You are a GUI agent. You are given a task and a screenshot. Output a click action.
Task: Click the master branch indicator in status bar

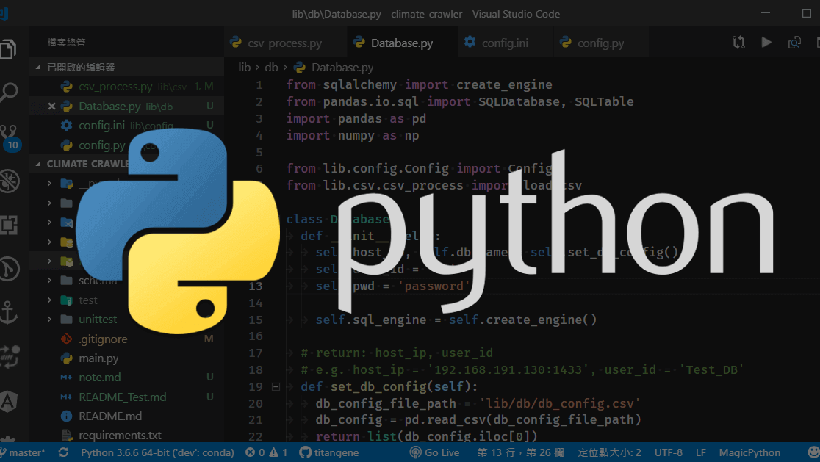pyautogui.click(x=24, y=453)
